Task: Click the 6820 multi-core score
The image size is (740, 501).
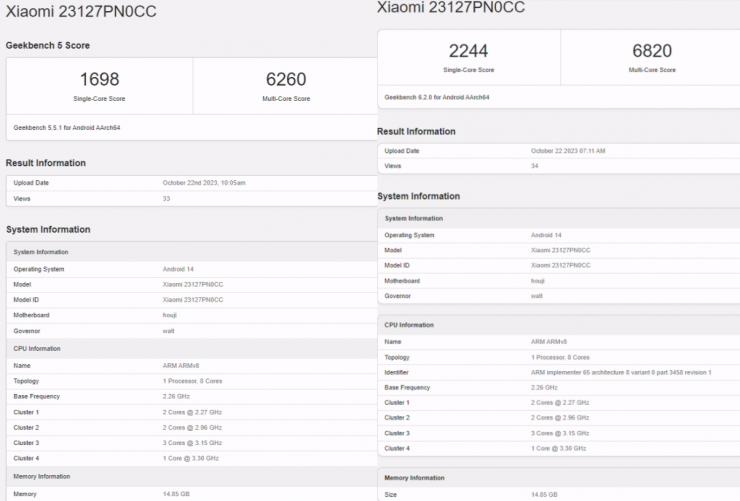Action: [x=652, y=51]
